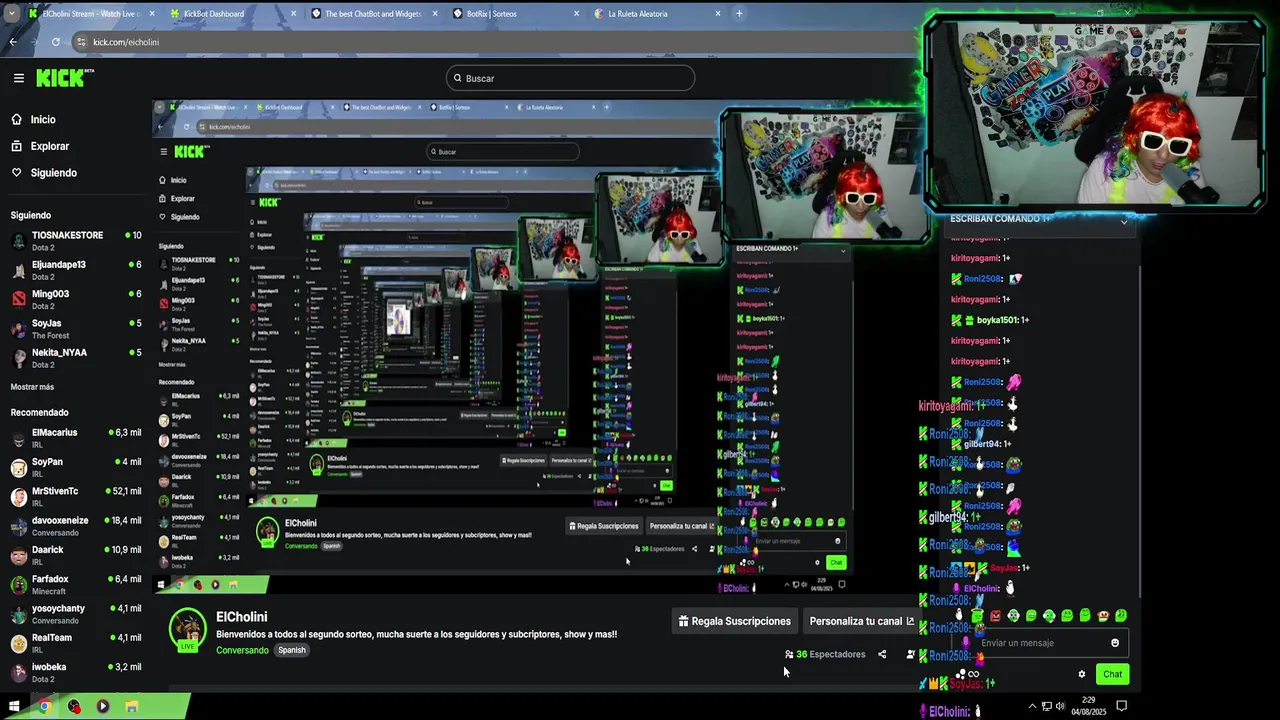Open TIOSNAKESTORE followed channel
Image resolution: width=1280 pixels, height=720 pixels.
[76, 241]
